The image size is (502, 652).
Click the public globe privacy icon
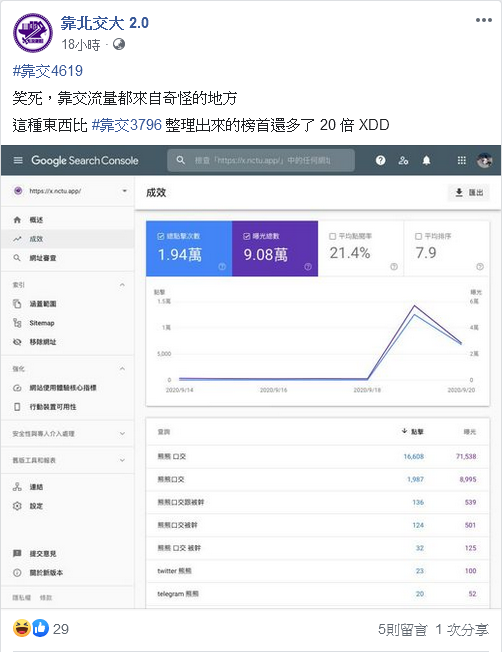click(x=119, y=44)
